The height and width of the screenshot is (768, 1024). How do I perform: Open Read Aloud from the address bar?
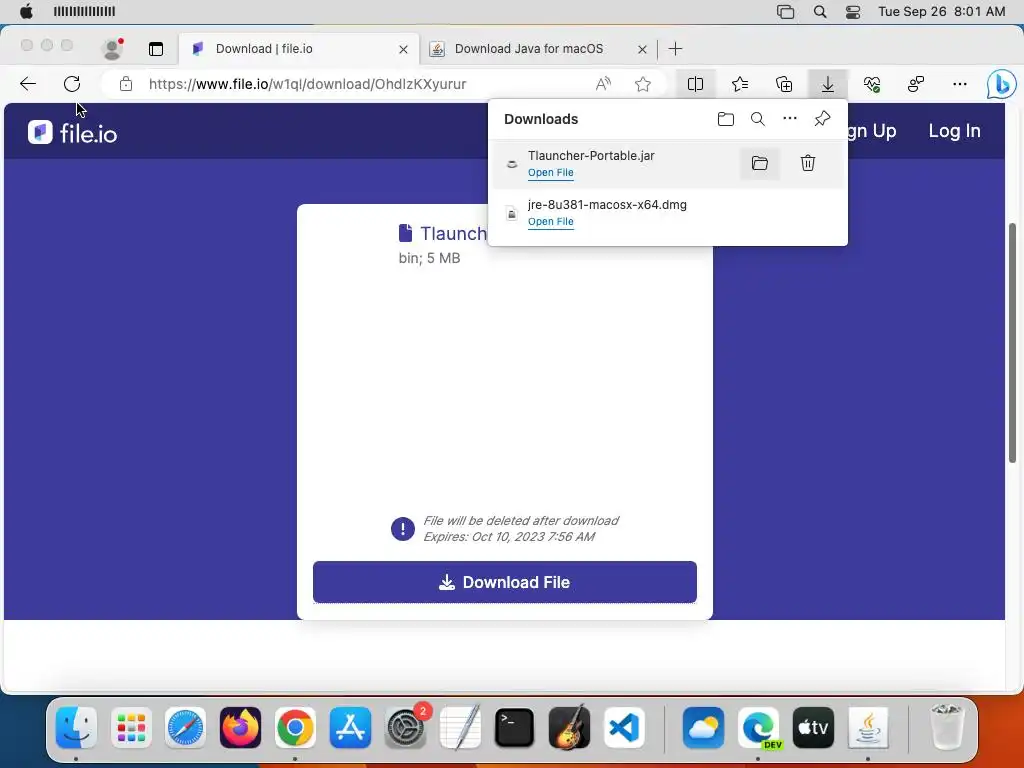pos(603,84)
